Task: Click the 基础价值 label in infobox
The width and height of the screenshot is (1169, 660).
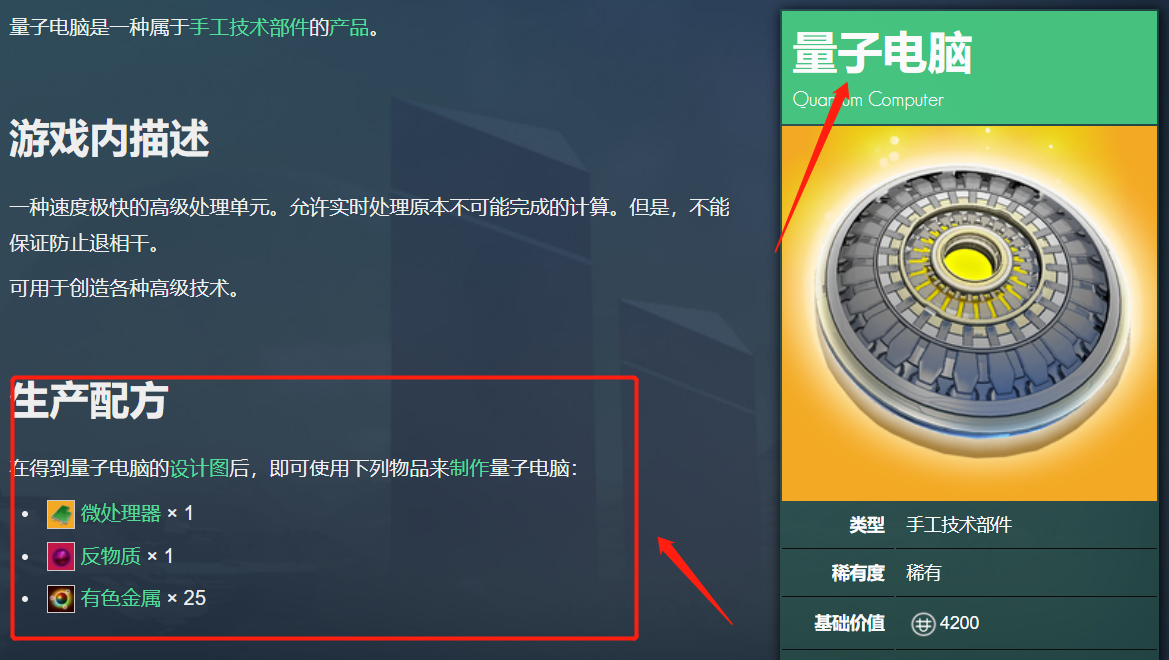Action: tap(849, 623)
